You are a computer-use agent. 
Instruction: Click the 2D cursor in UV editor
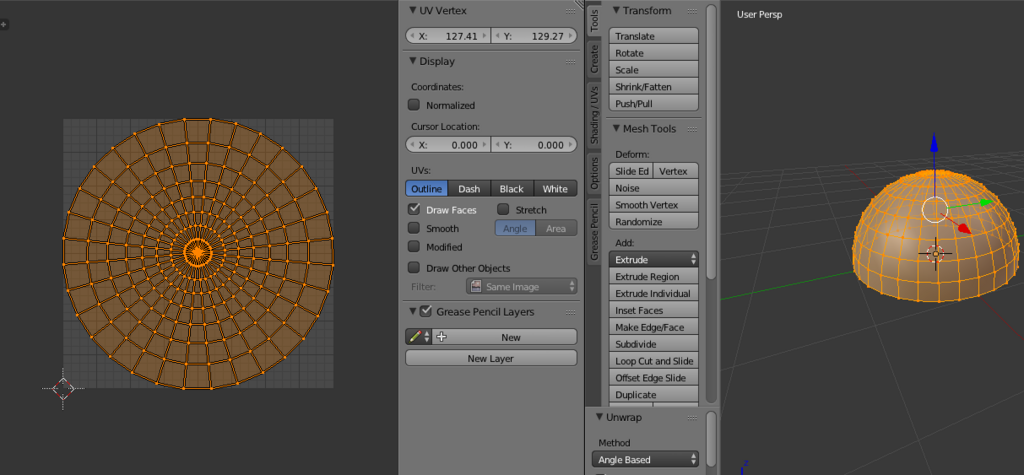click(x=63, y=388)
